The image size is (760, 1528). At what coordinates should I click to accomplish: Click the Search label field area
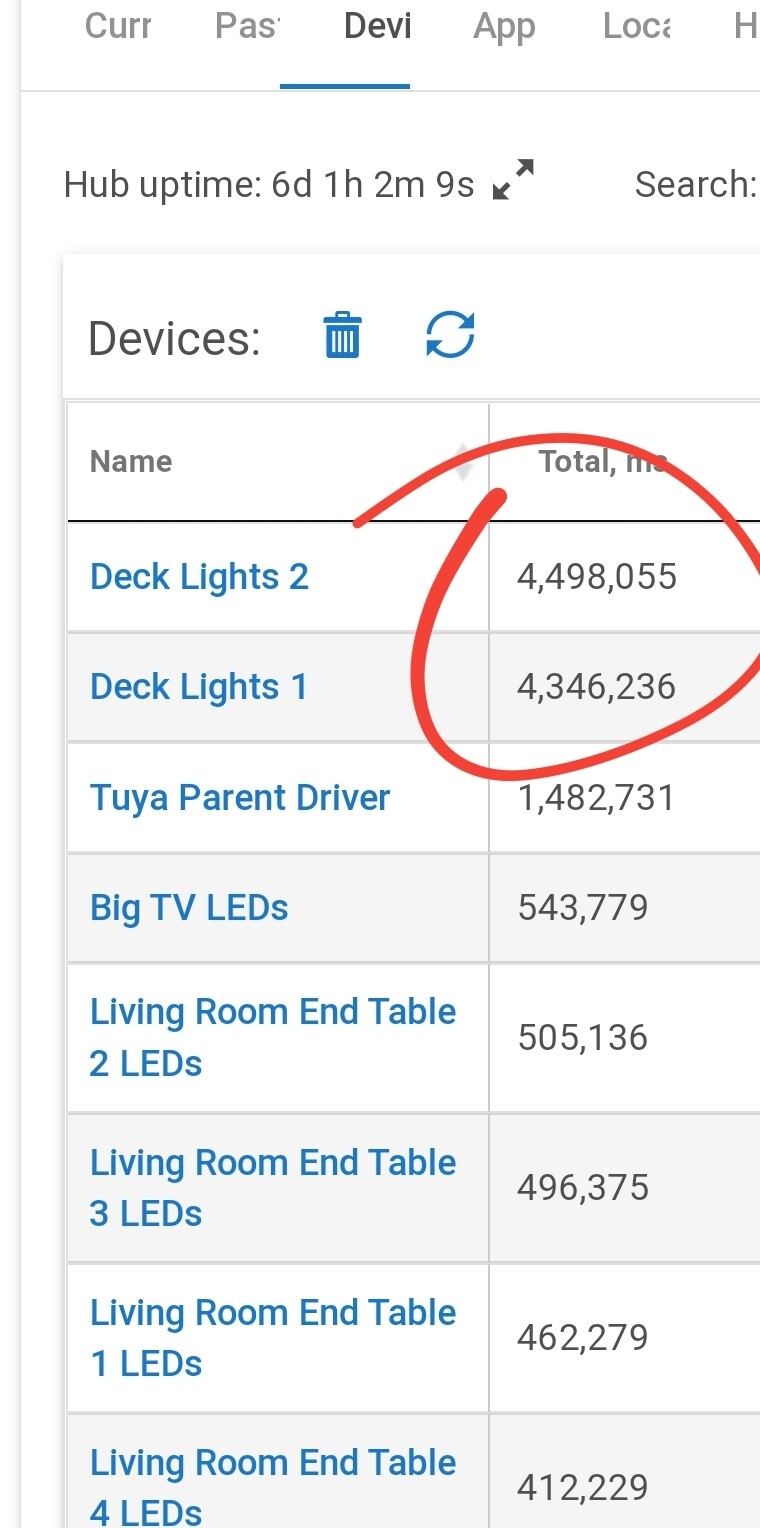(696, 184)
